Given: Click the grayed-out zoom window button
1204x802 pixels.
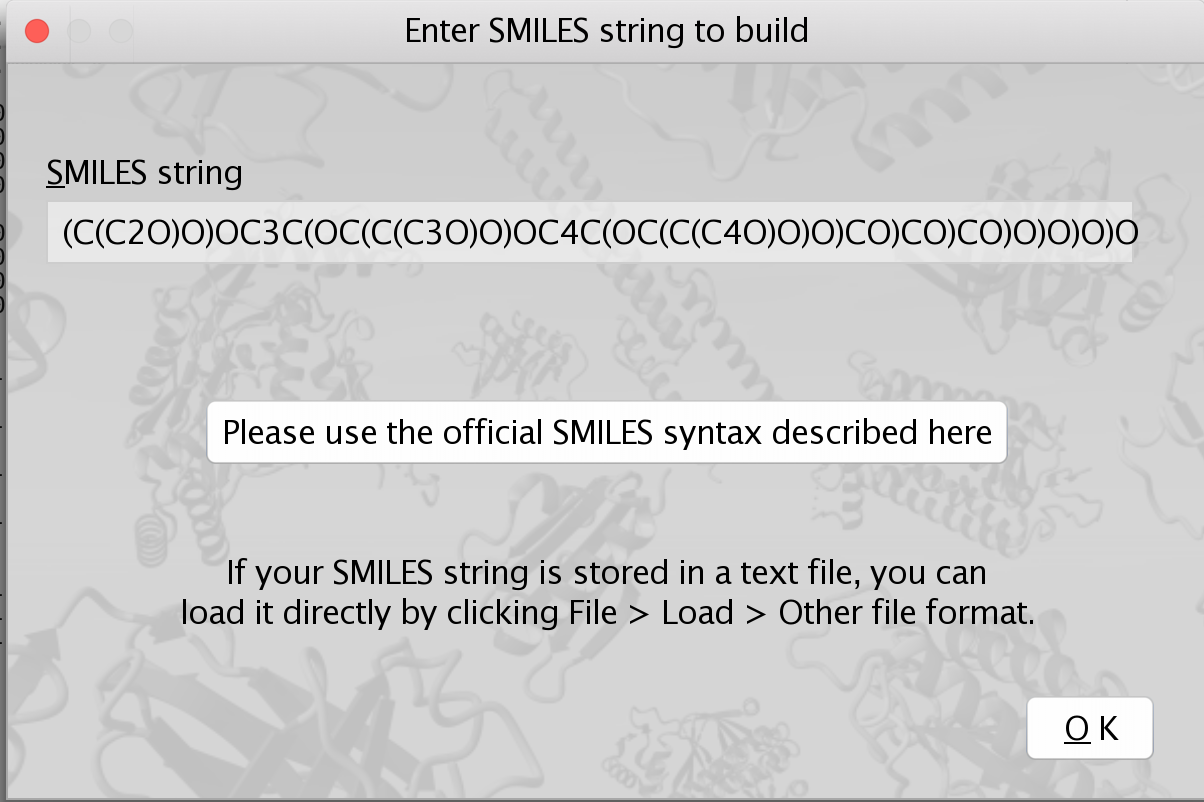Looking at the screenshot, I should click(x=121, y=31).
